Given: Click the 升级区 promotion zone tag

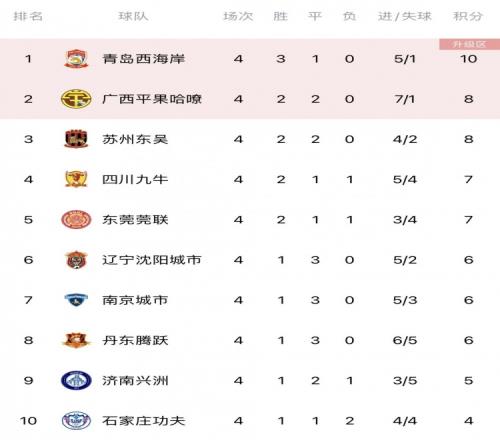Looking at the screenshot, I should [x=469, y=44].
